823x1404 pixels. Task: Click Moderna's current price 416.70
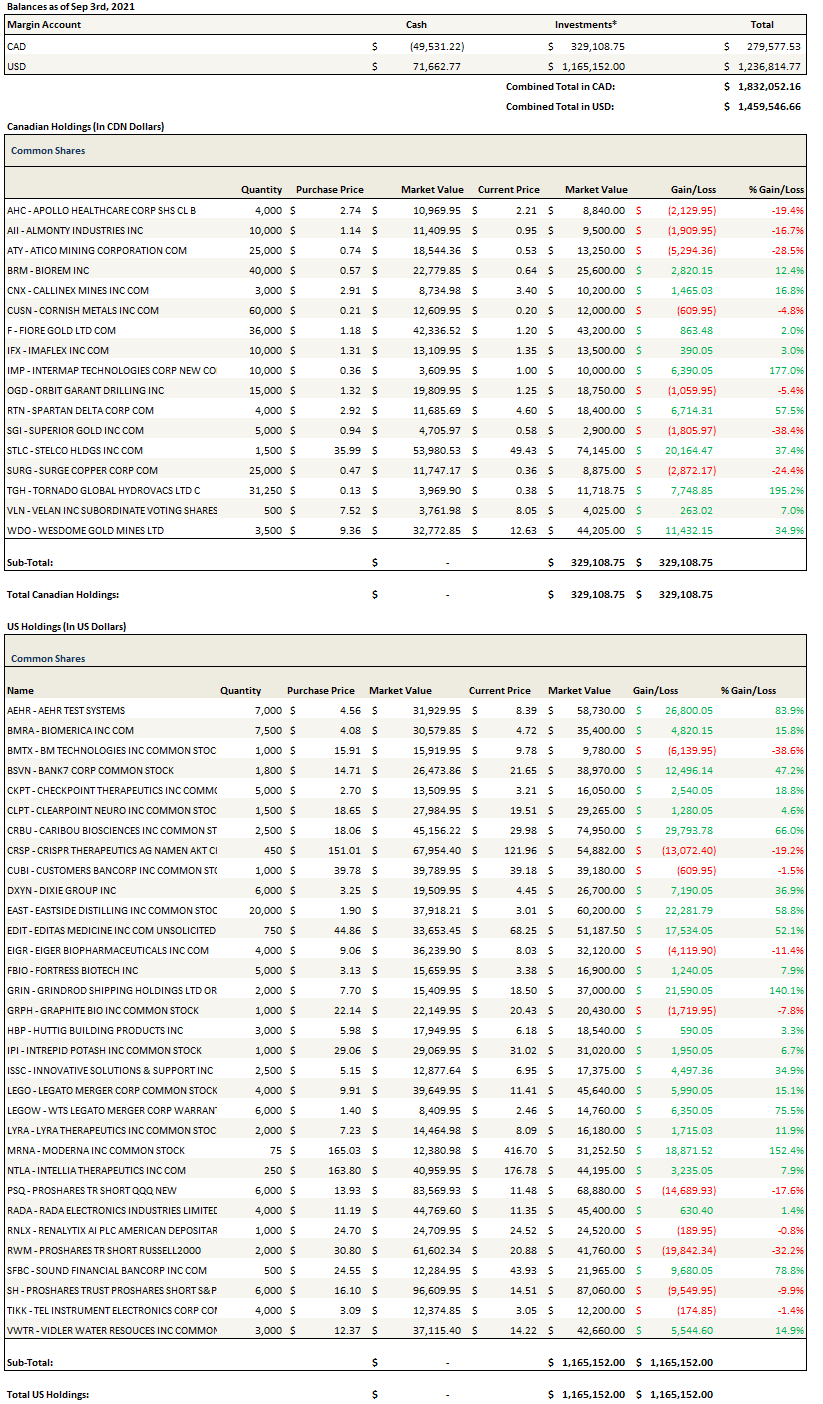pyautogui.click(x=514, y=1150)
